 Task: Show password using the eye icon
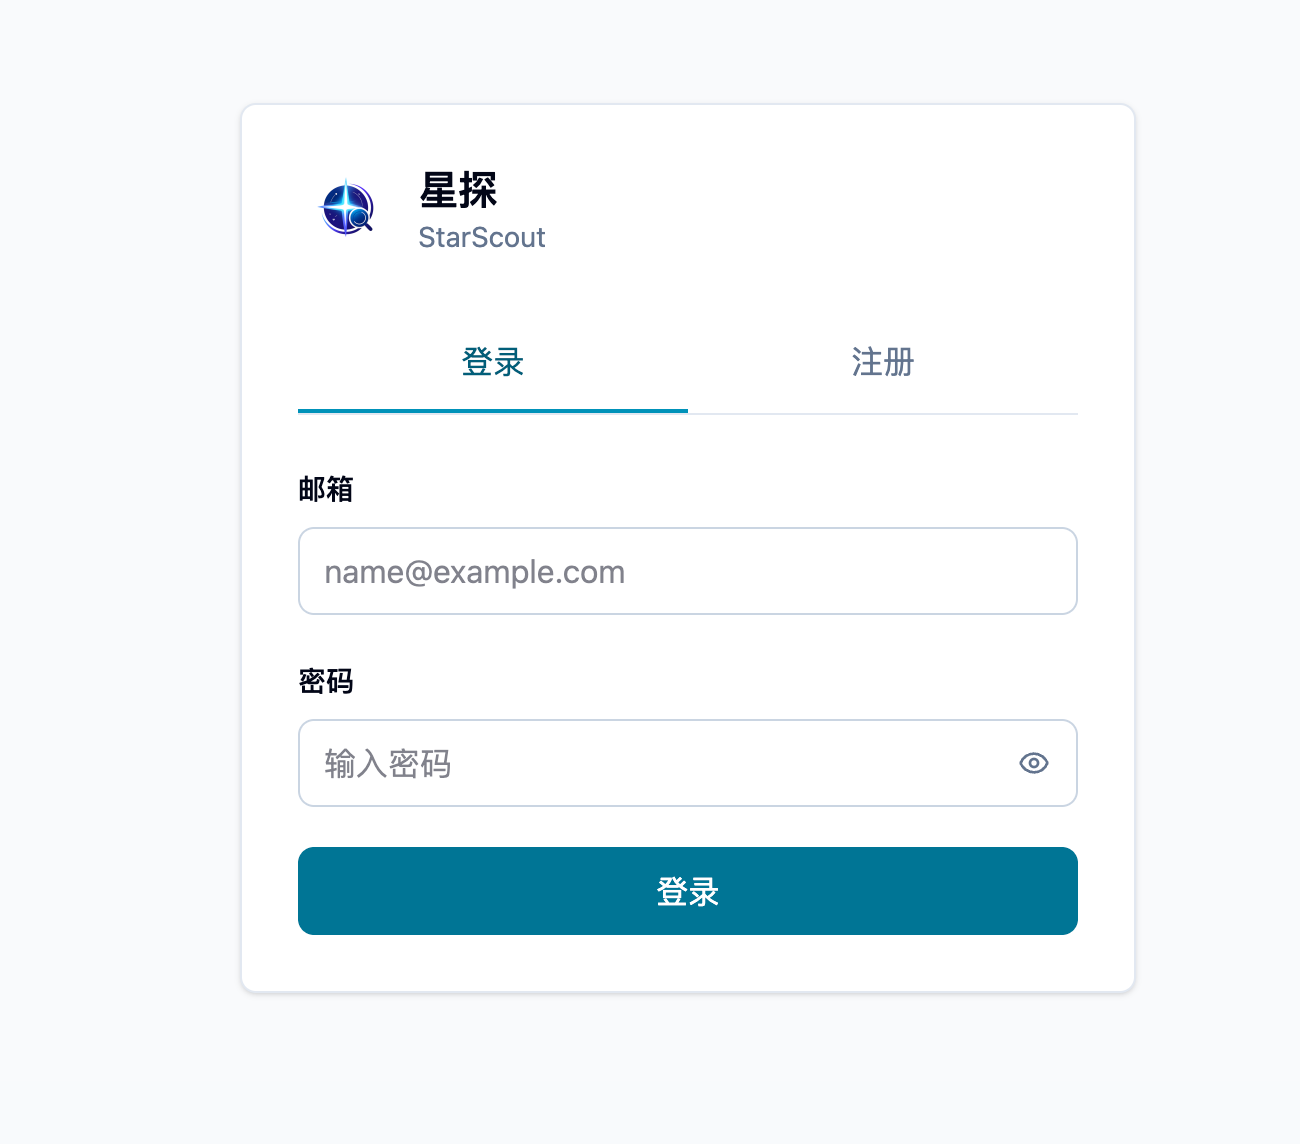pos(1033,763)
